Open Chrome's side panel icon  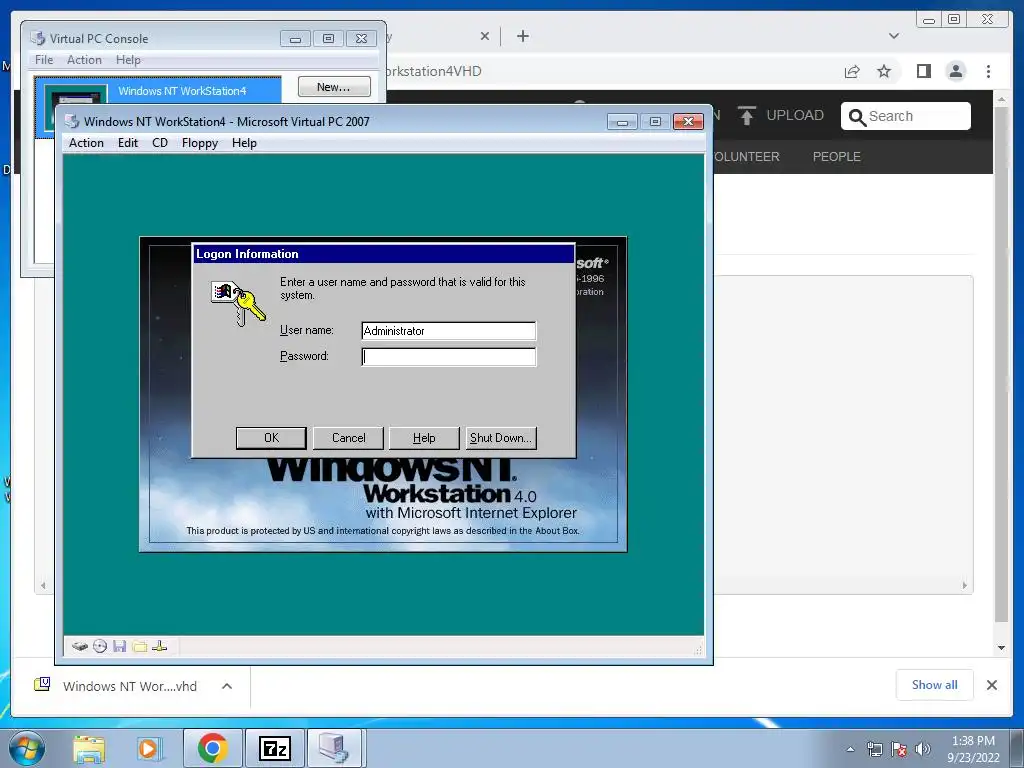923,71
